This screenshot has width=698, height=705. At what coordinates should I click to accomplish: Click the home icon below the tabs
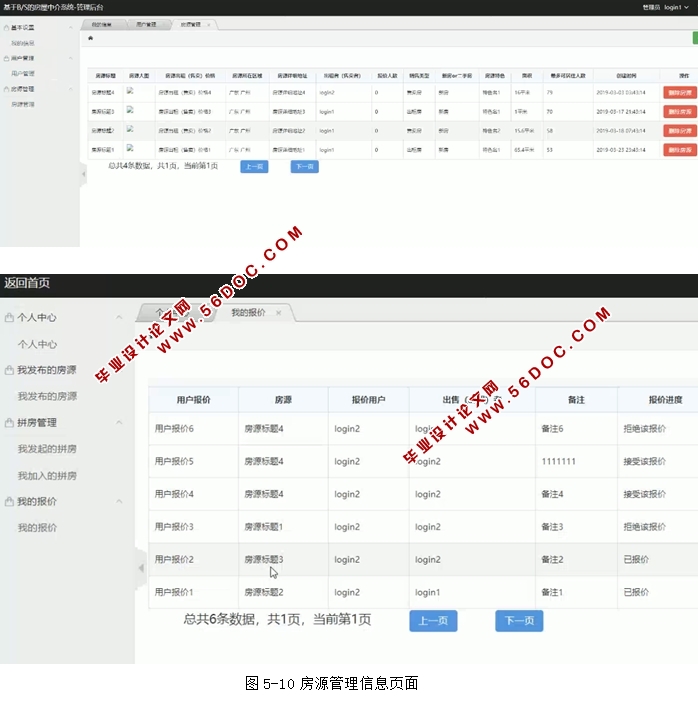(91, 38)
